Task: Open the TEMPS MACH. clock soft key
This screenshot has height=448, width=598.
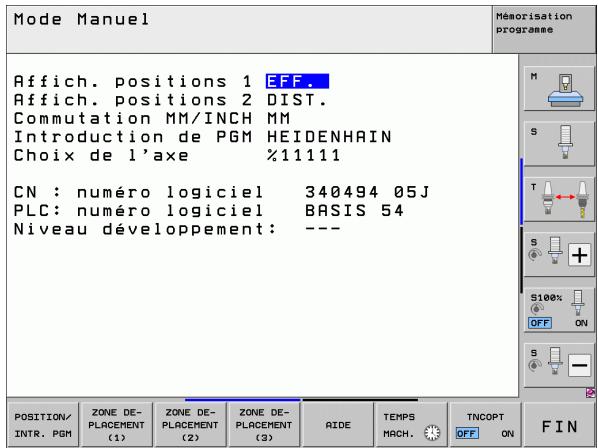Action: 411,424
